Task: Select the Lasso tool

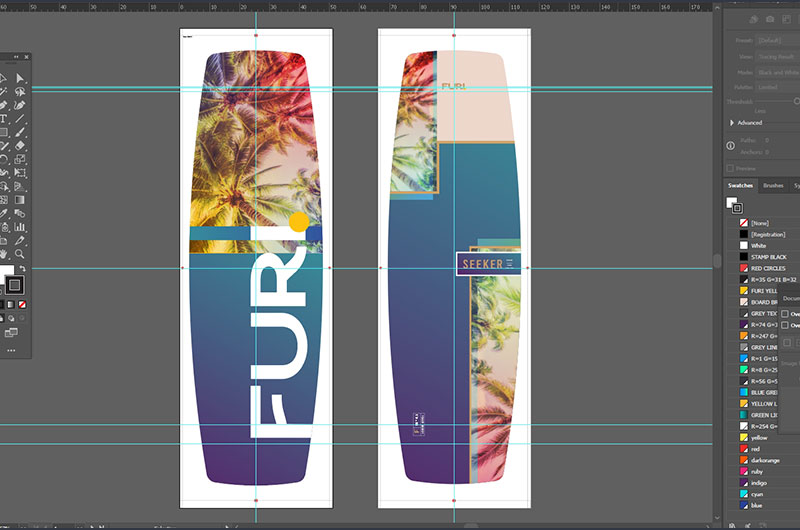Action: pos(19,92)
